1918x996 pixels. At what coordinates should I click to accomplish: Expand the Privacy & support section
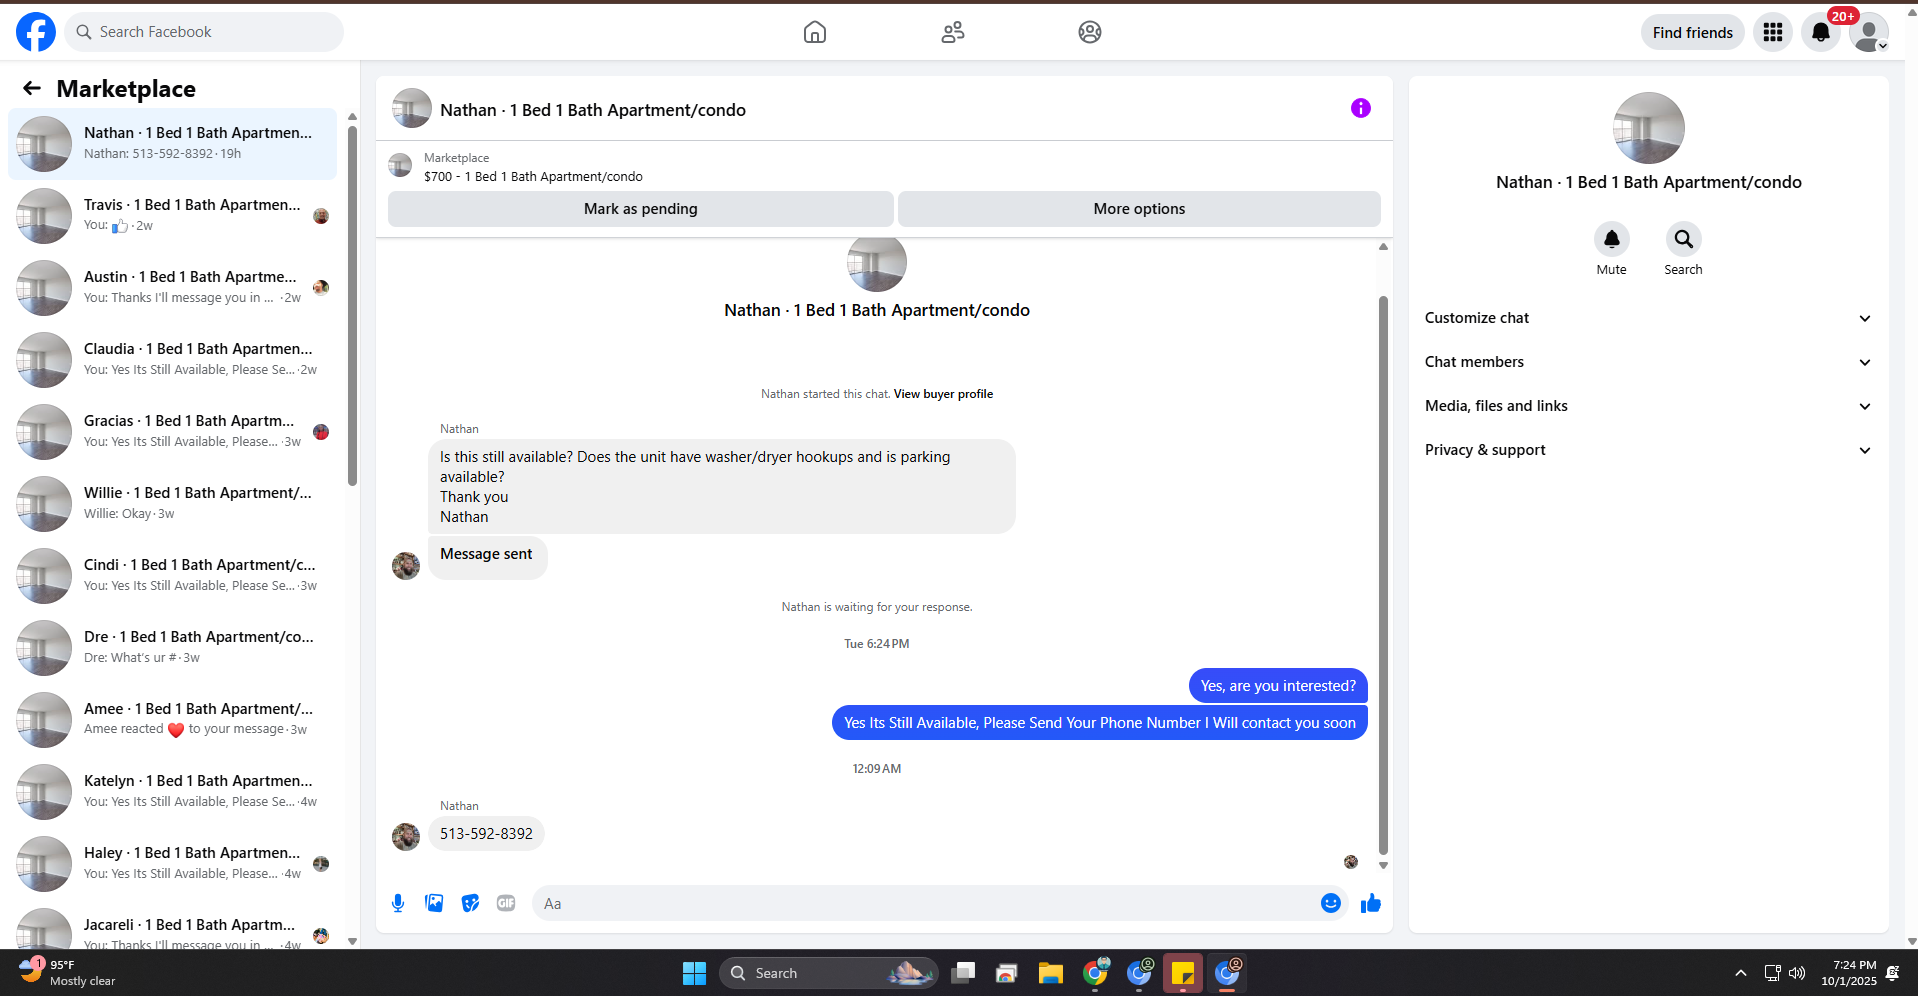point(1648,450)
